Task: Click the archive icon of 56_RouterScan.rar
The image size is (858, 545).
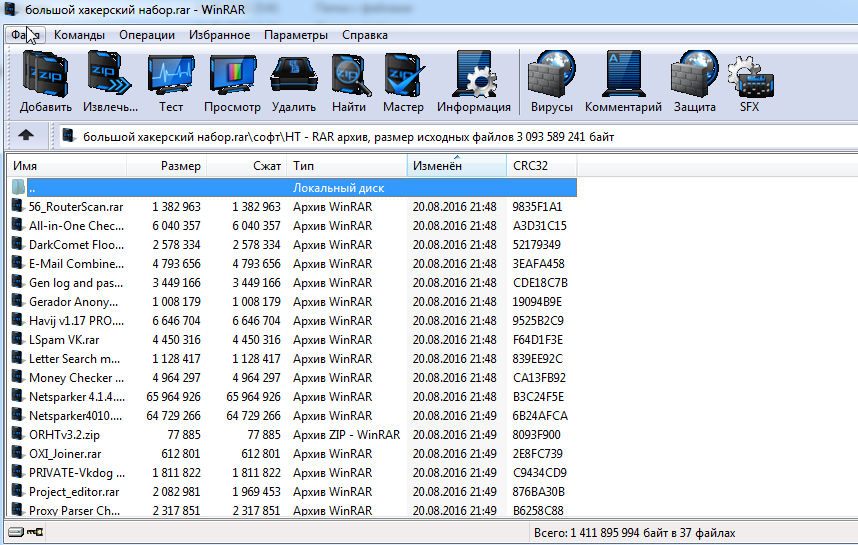Action: 18,206
